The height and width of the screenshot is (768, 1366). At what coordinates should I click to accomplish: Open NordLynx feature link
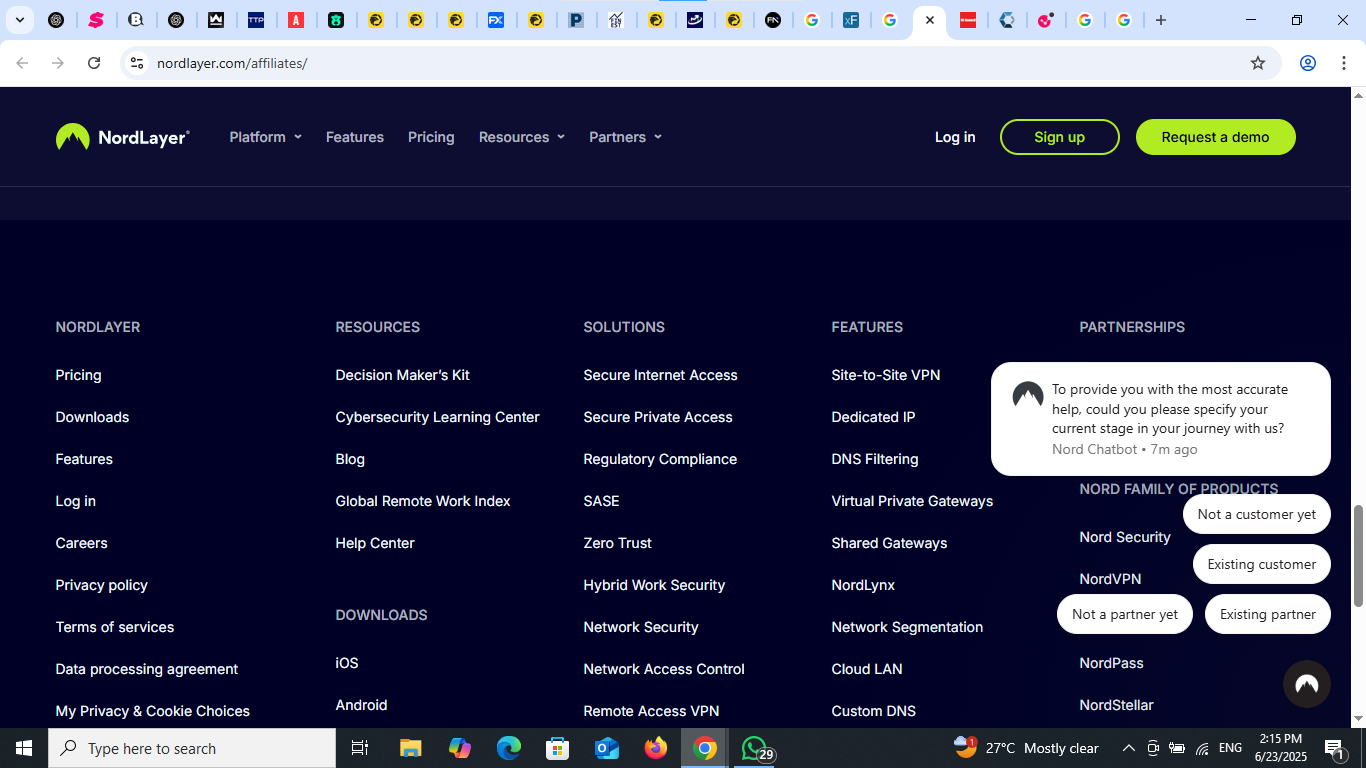tap(863, 585)
